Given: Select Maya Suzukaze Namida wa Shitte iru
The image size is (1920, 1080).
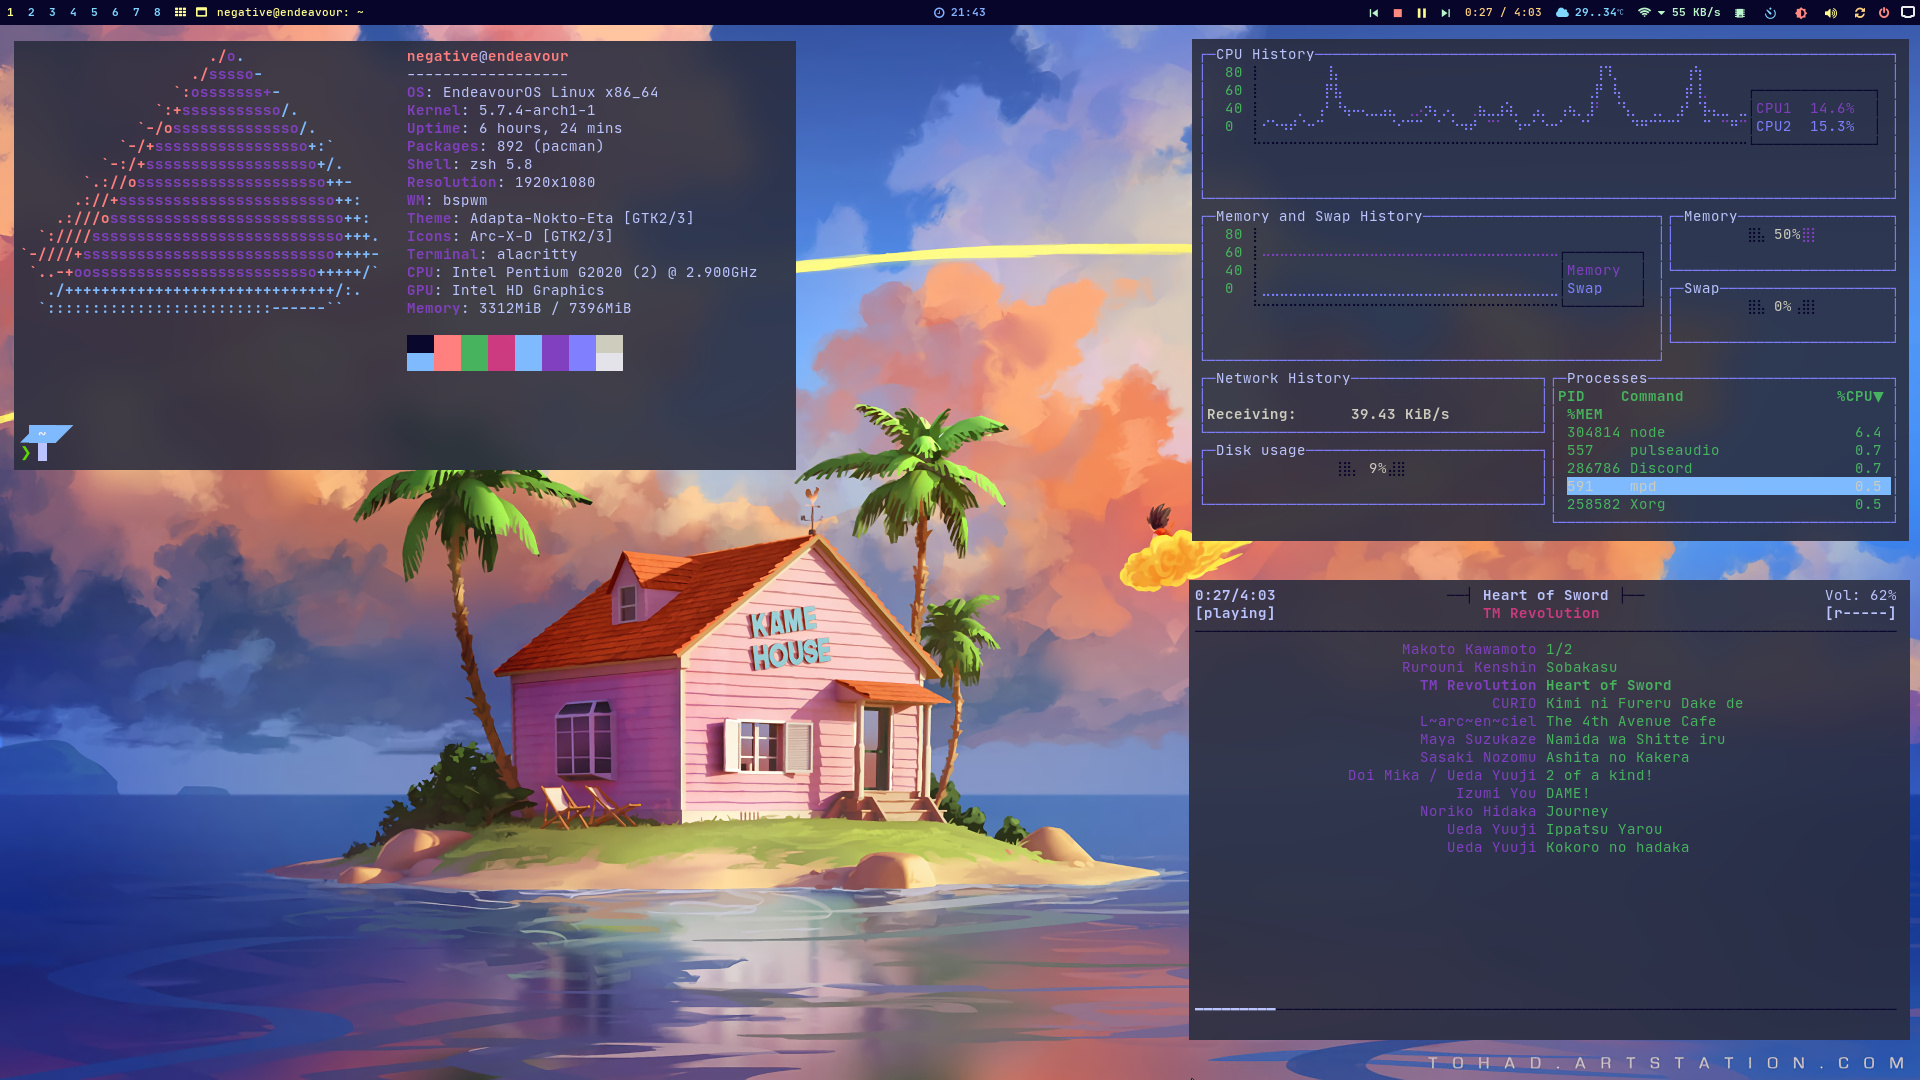Looking at the screenshot, I should point(1572,740).
